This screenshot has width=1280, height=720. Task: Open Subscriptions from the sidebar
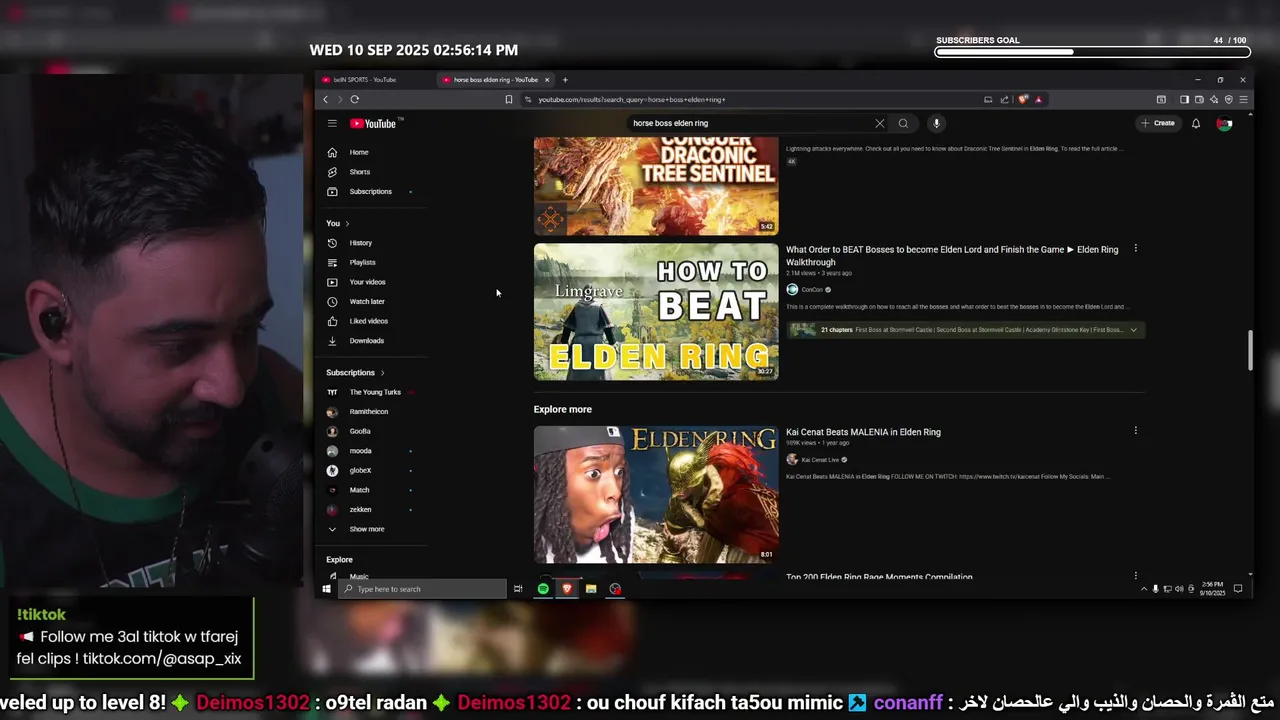click(370, 191)
